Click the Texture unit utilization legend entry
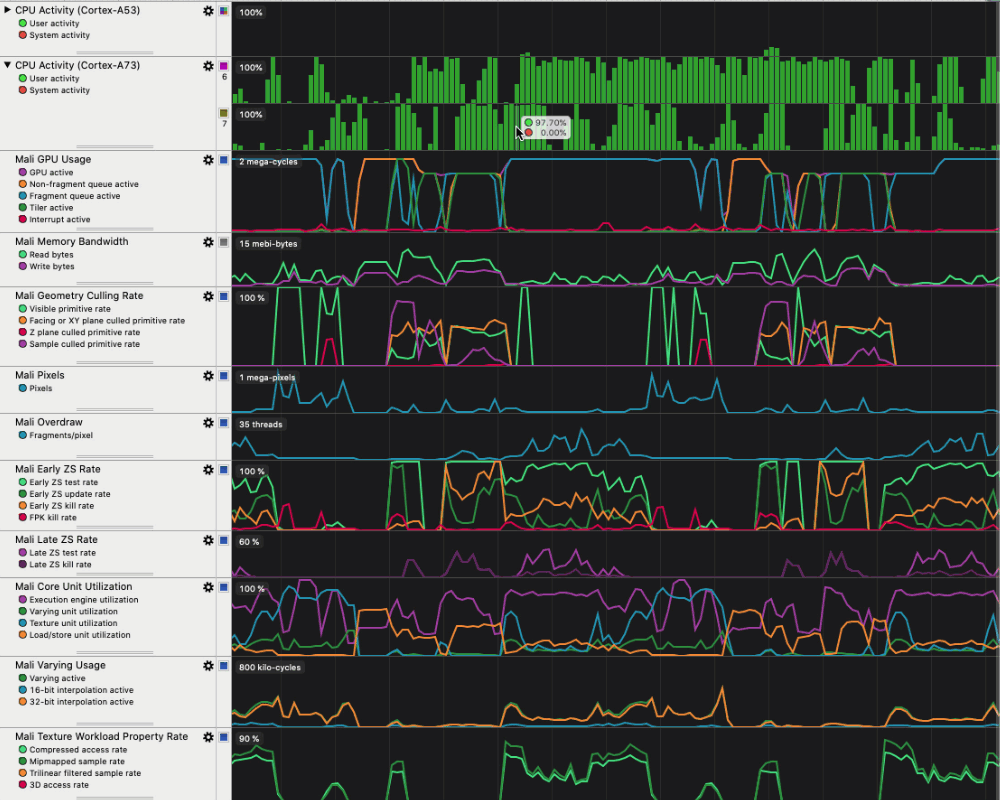 coord(73,623)
